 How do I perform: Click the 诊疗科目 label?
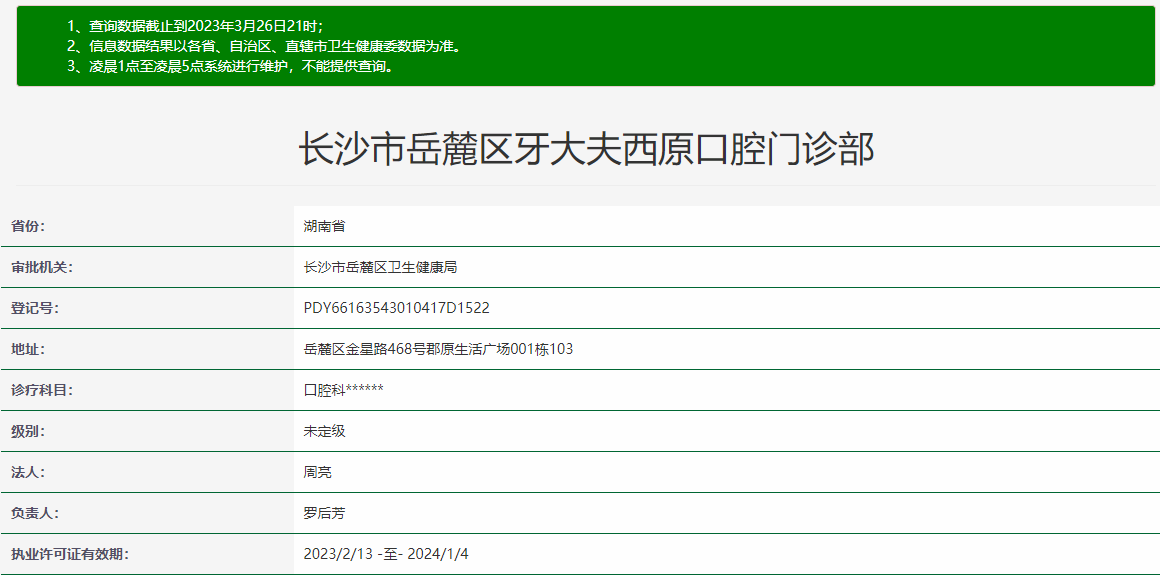click(41, 390)
